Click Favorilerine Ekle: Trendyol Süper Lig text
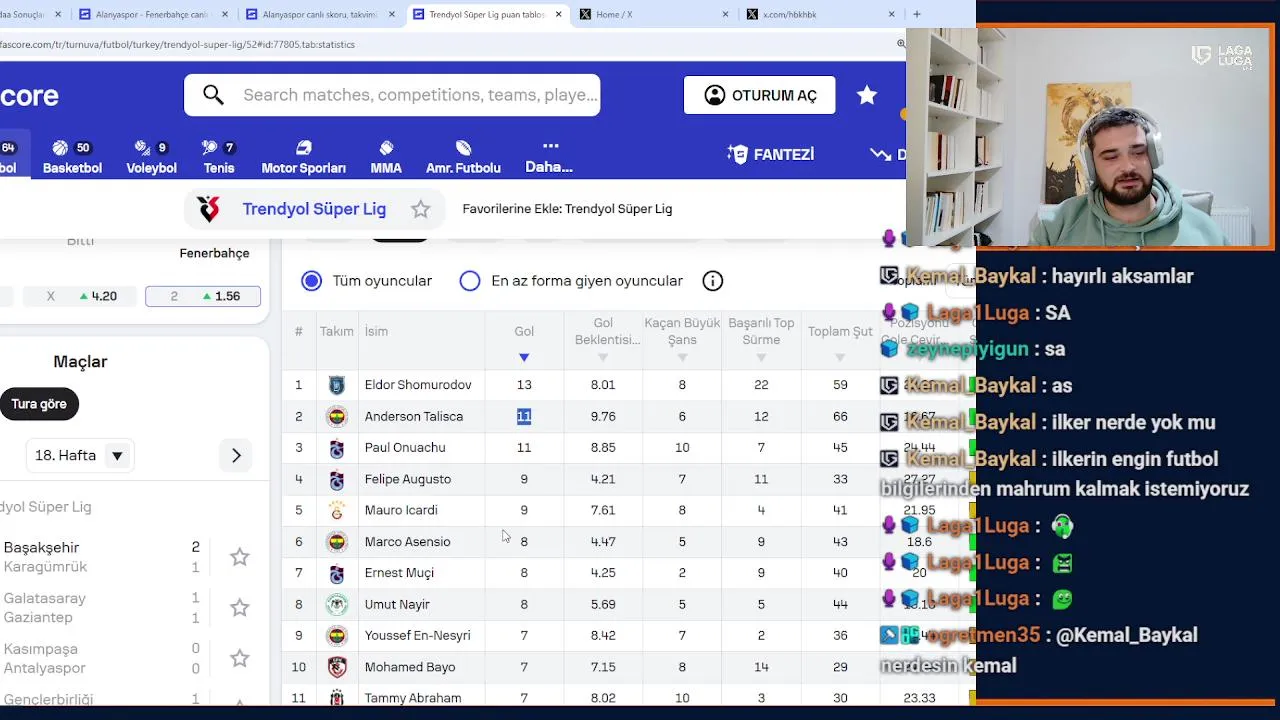The image size is (1280, 720). tap(567, 209)
